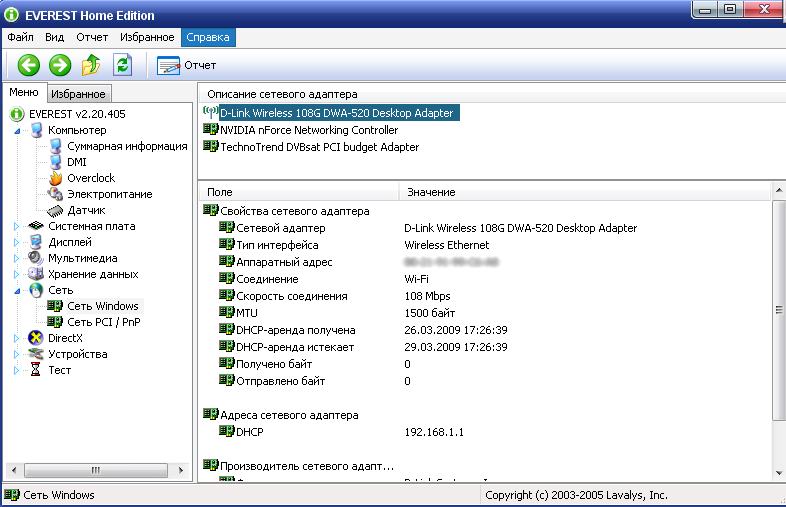Click the Системная плата motherboard icon
This screenshot has height=507, width=786.
coord(36,226)
